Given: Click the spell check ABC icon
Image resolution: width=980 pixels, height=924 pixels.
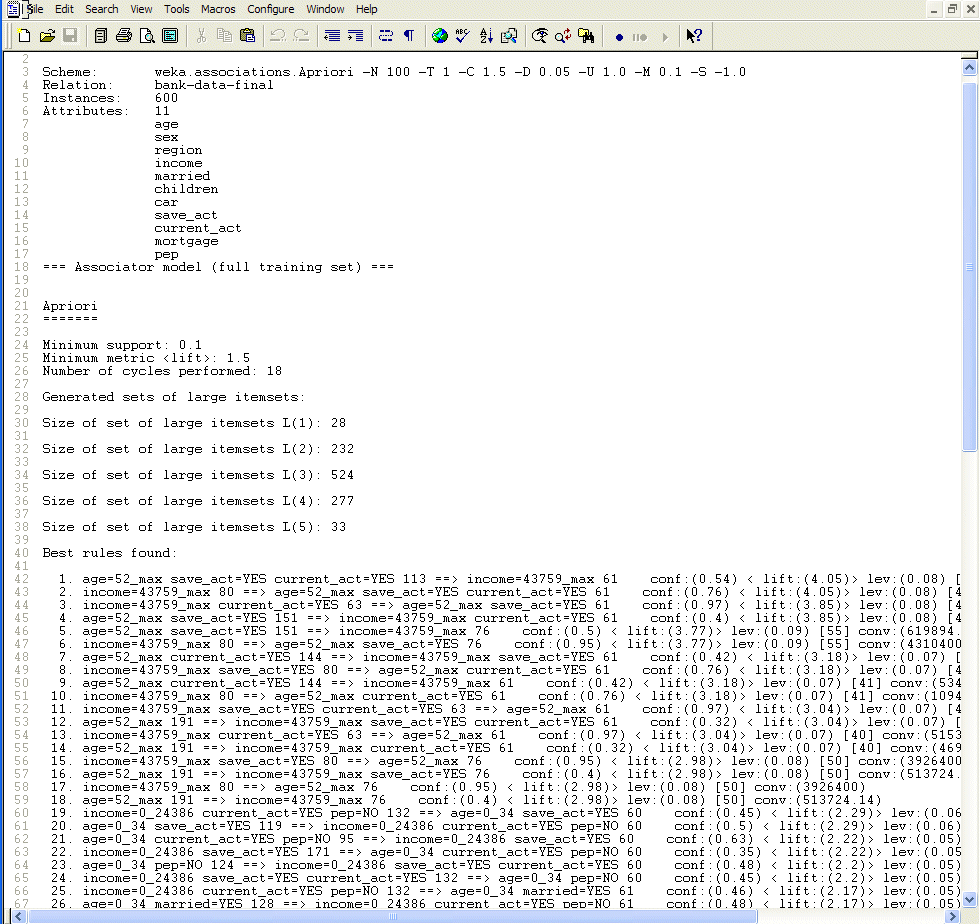Looking at the screenshot, I should 462,36.
